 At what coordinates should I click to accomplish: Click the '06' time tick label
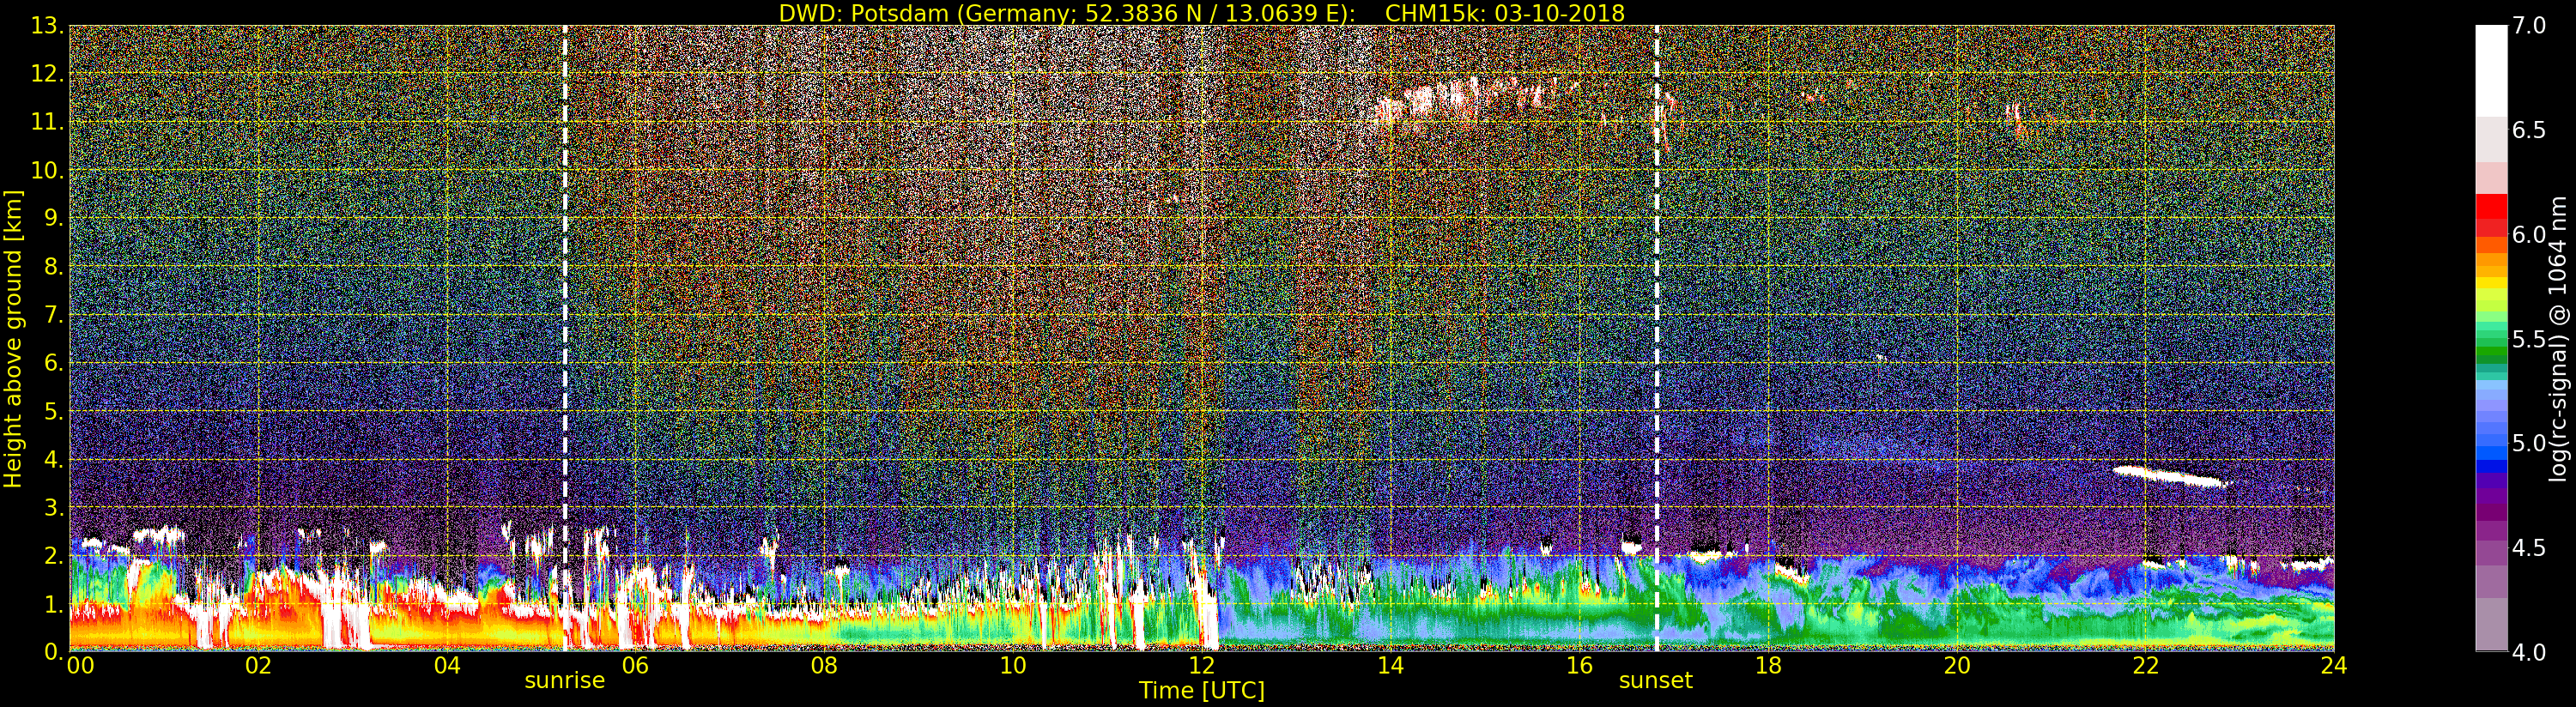pos(635,665)
